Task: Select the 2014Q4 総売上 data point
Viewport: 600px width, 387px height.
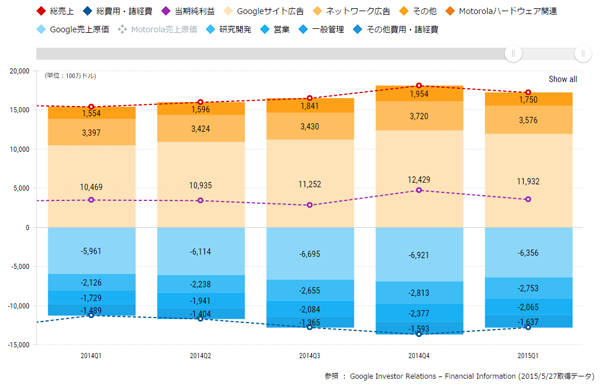Action: 419,85
